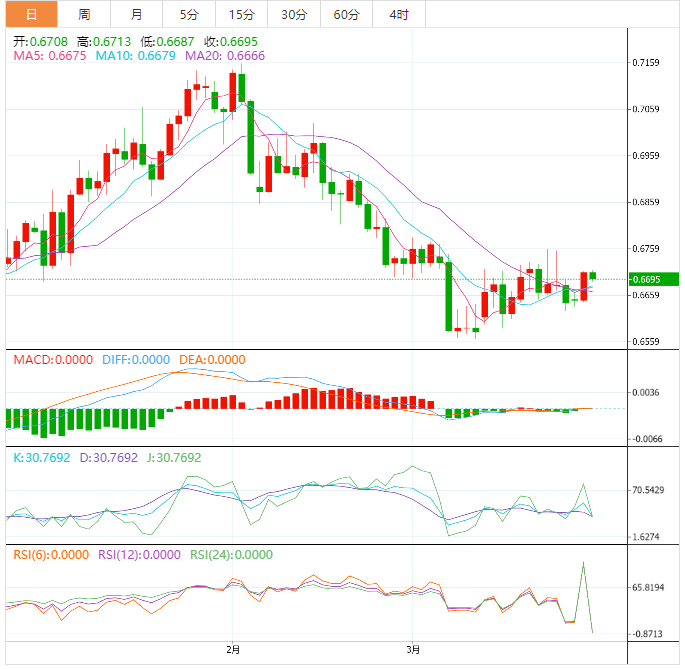Image resolution: width=685 pixels, height=669 pixels.
Task: Click the DEA:0.0000 label
Action: pos(212,360)
